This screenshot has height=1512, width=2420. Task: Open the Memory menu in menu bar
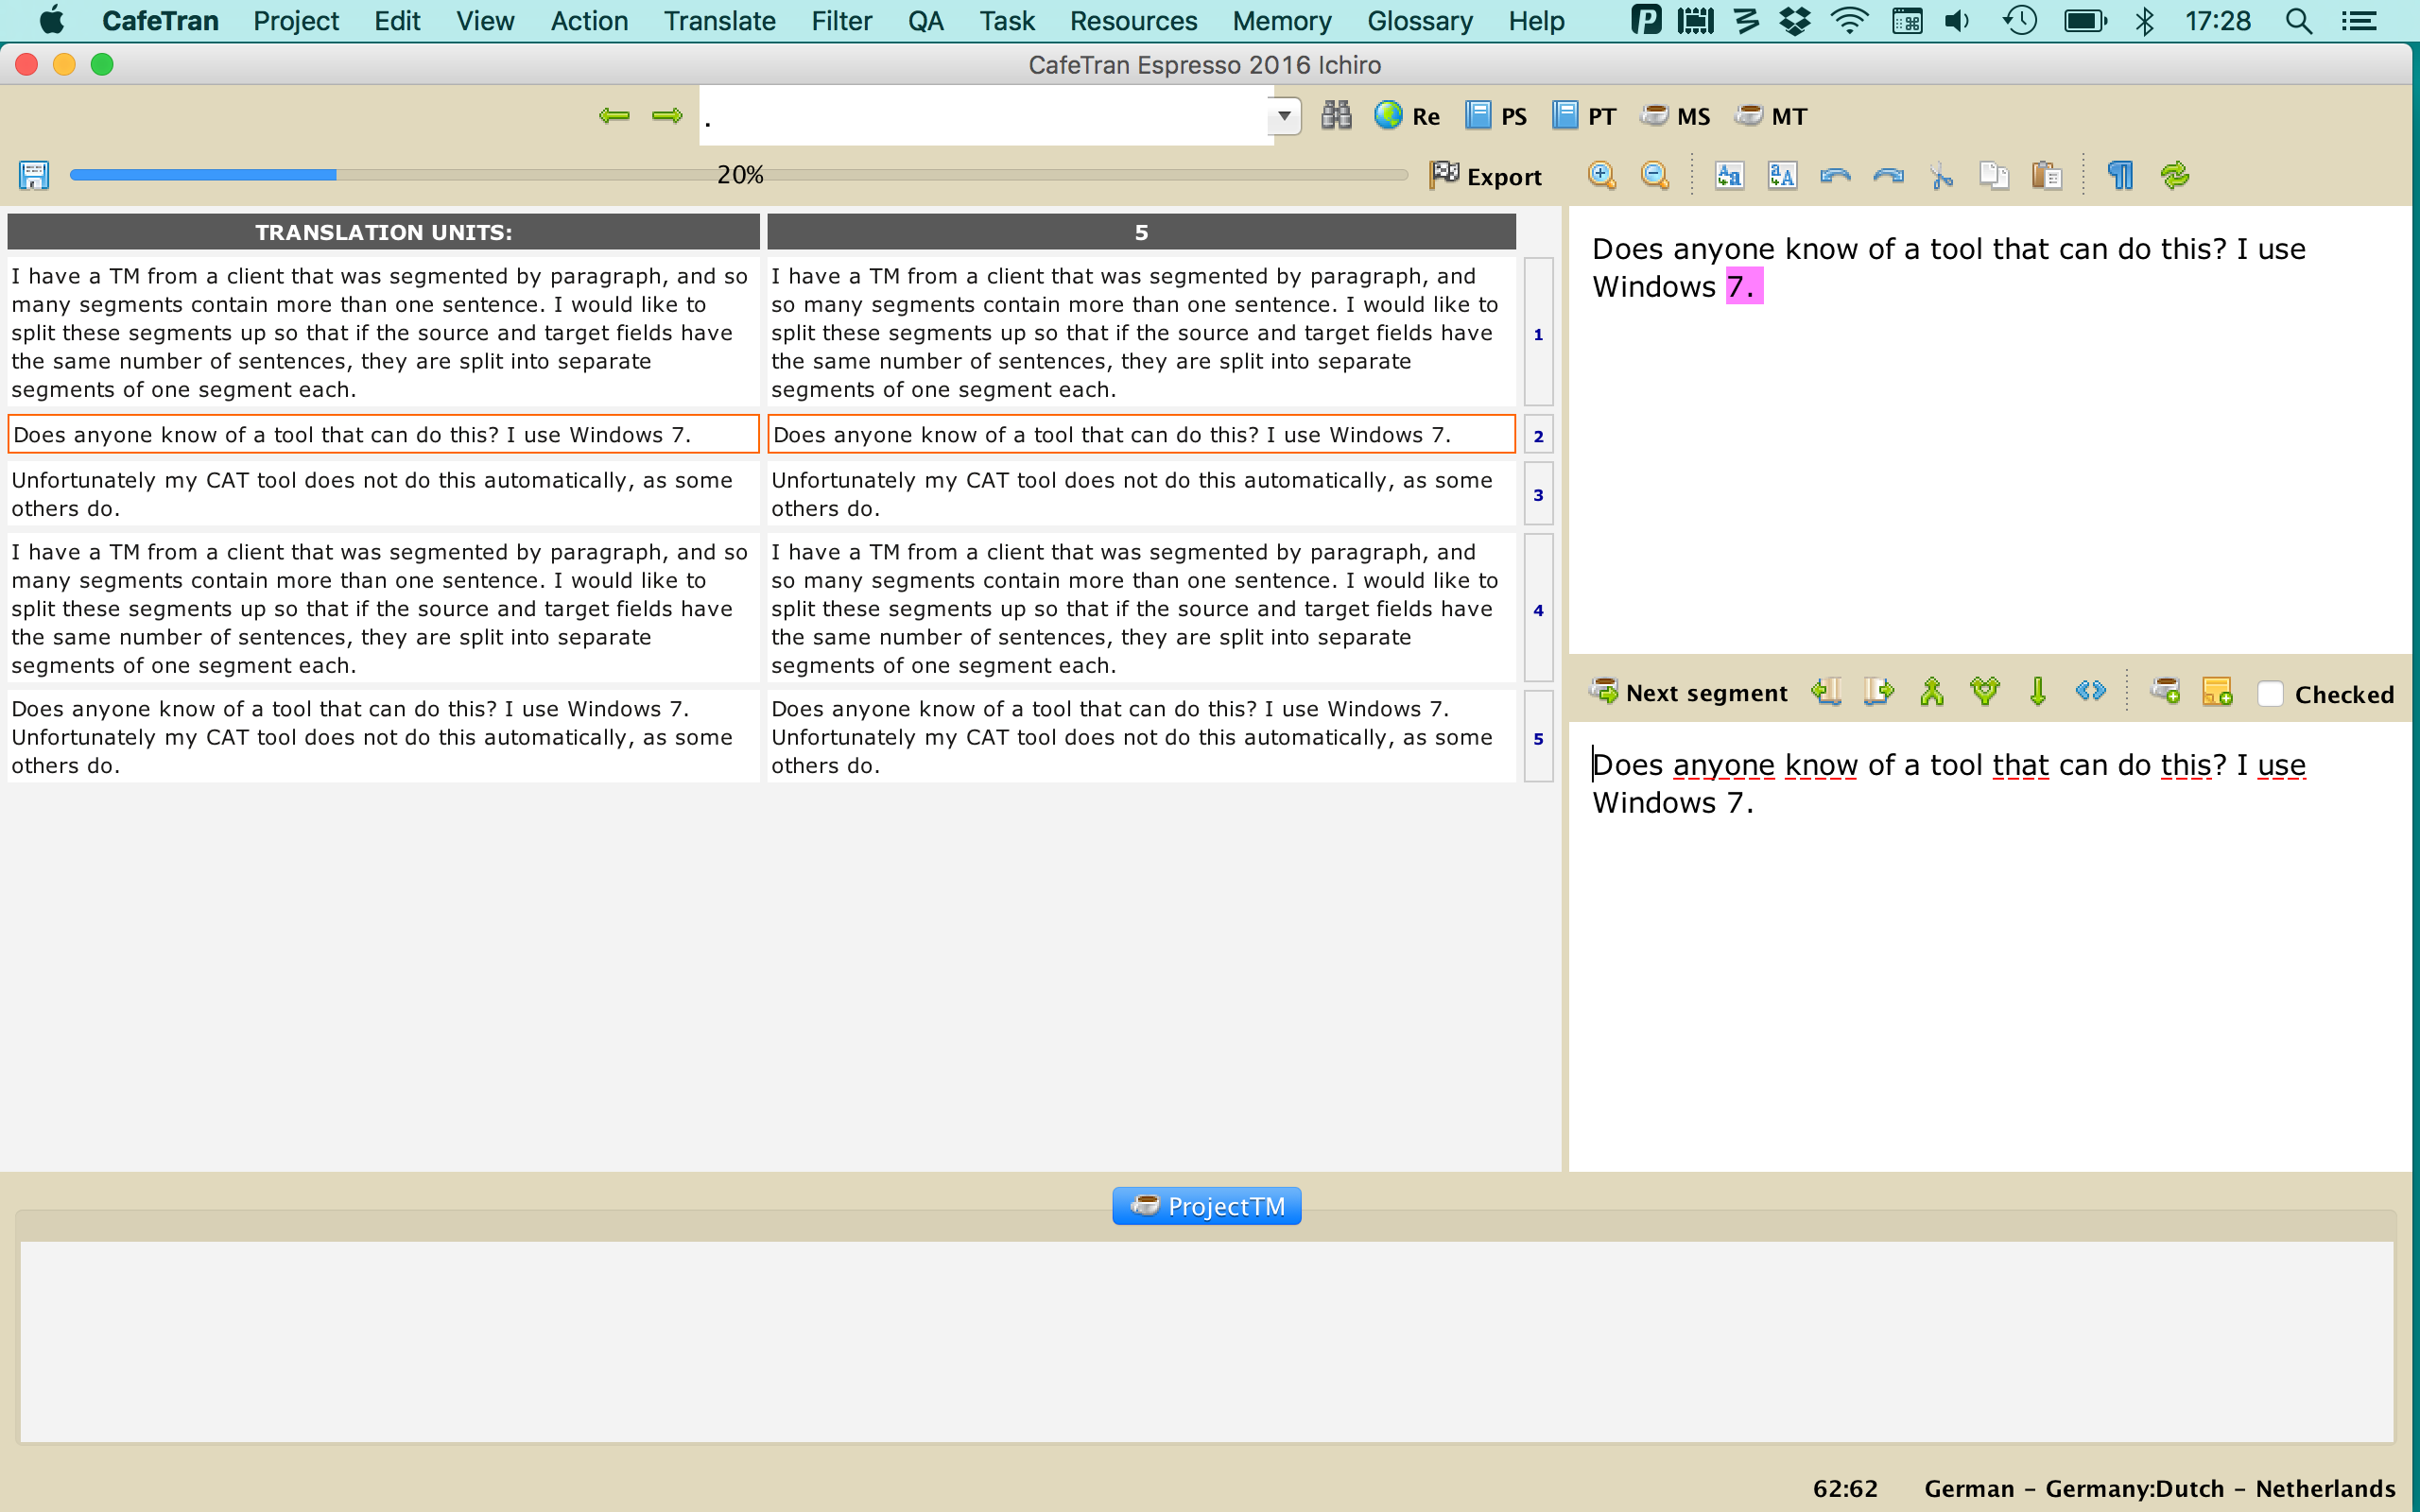coord(1281,21)
